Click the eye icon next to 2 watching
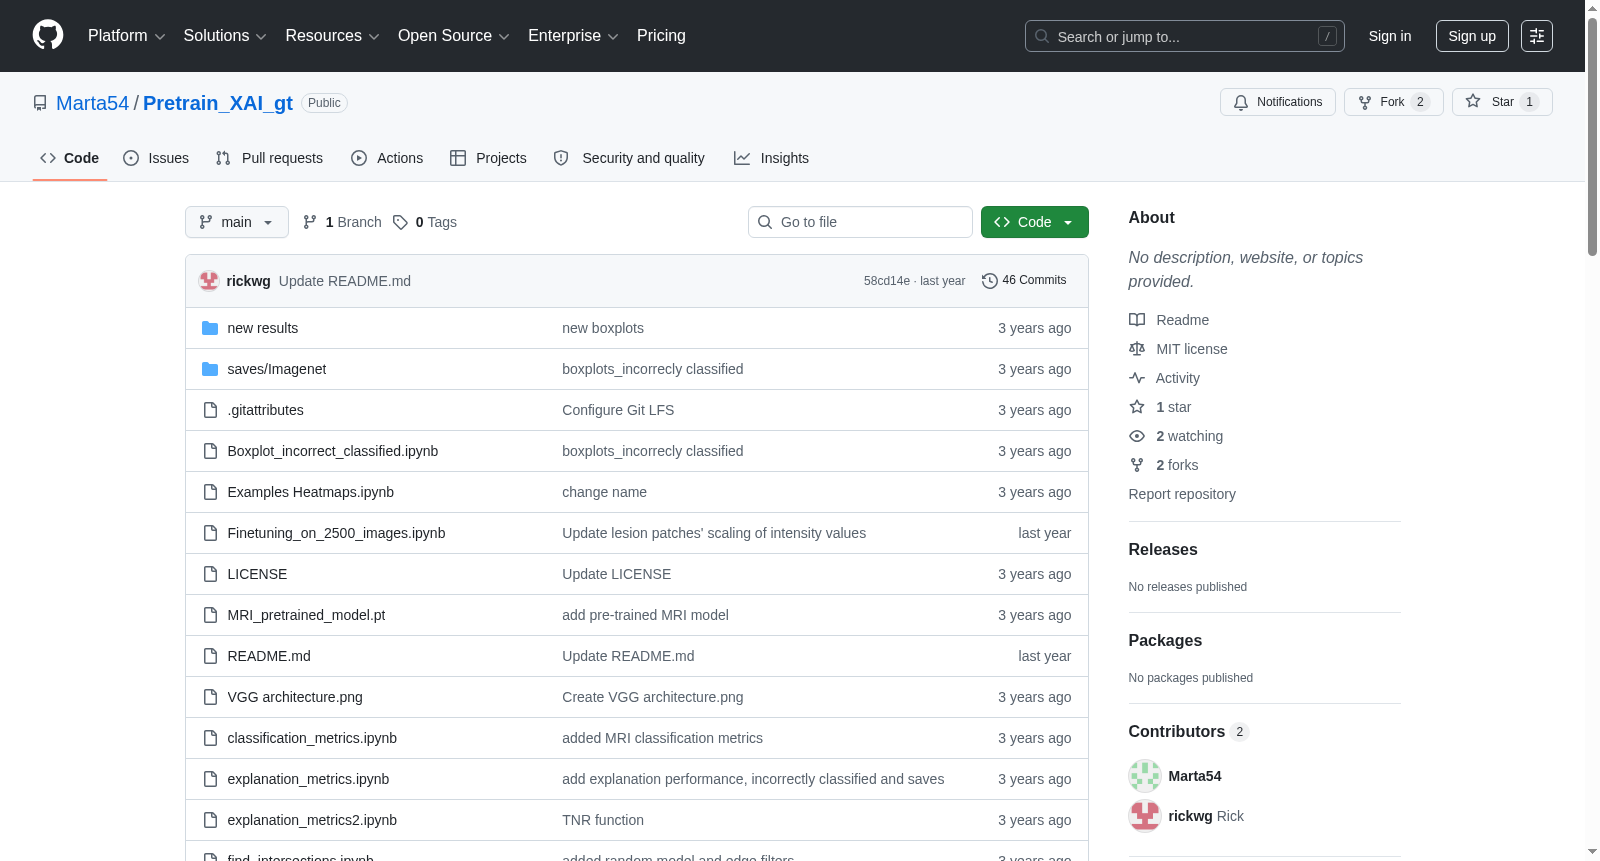The height and width of the screenshot is (861, 1600). tap(1137, 436)
